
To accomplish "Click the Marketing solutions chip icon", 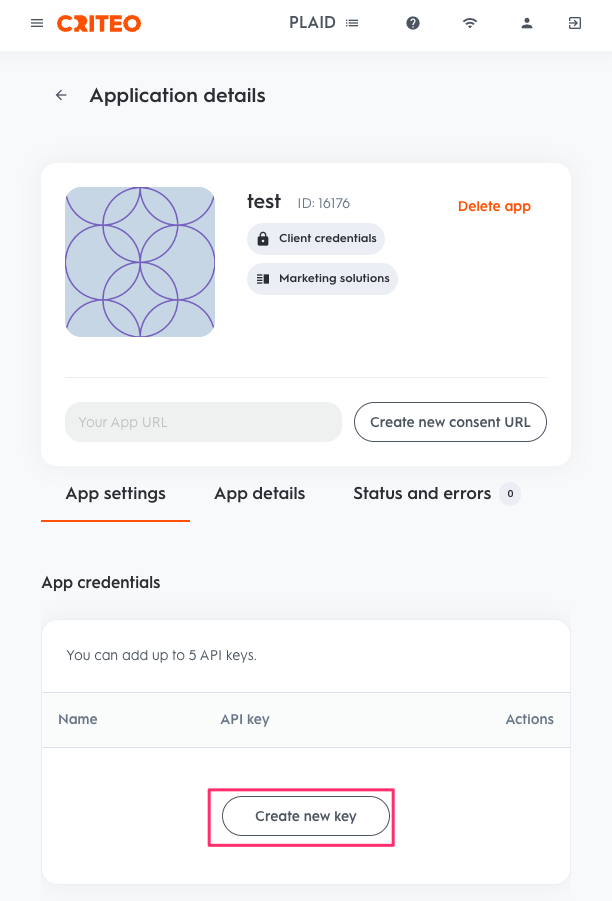I will click(x=263, y=279).
